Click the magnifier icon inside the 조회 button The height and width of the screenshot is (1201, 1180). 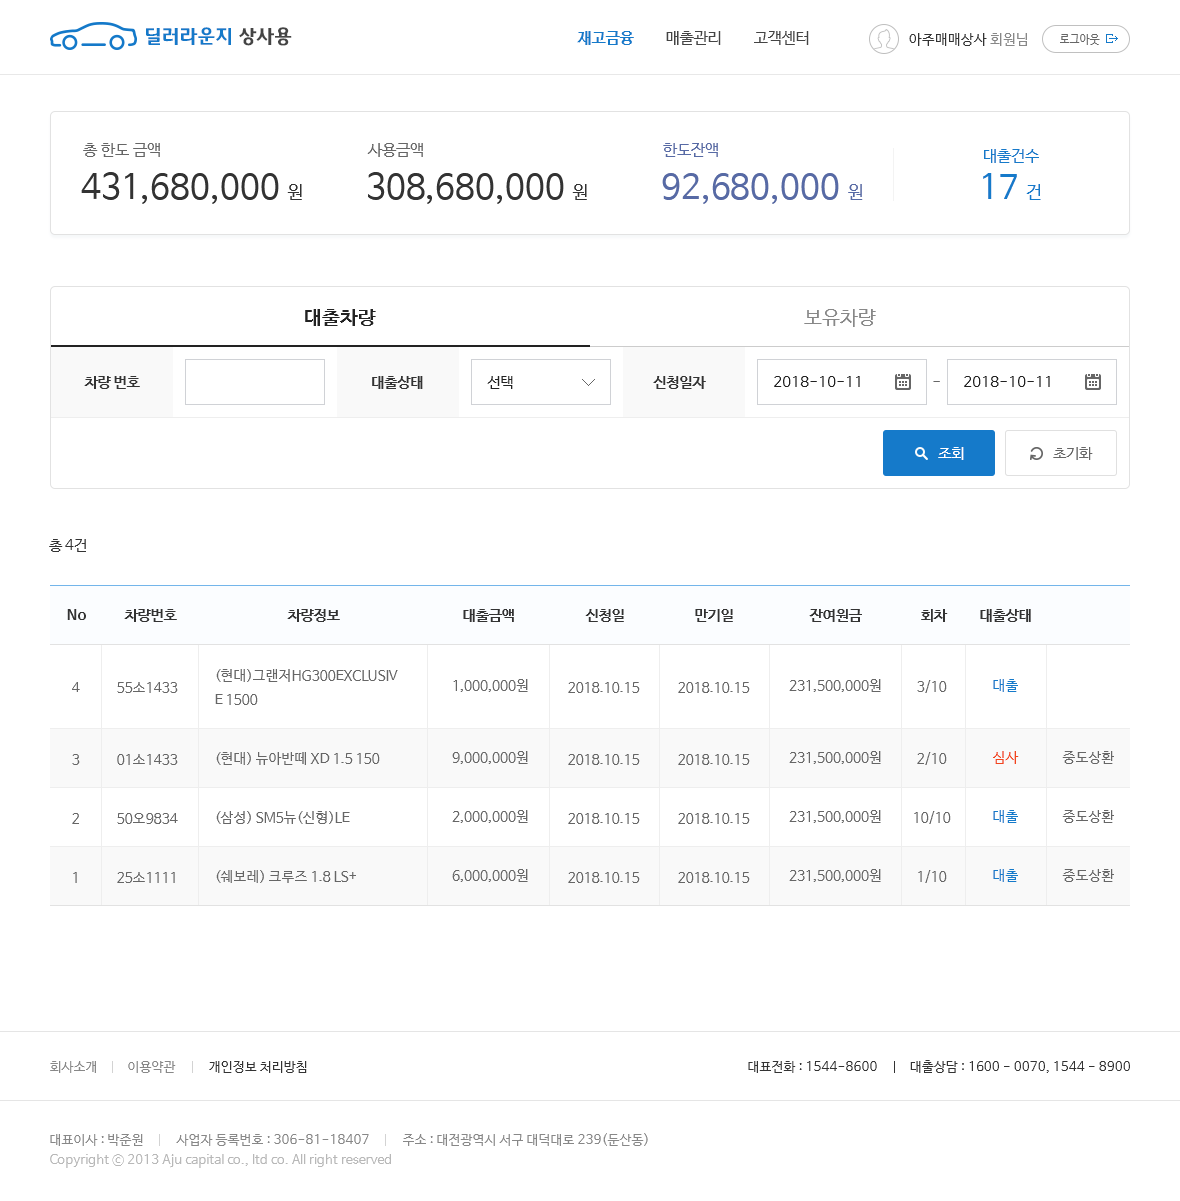[922, 452]
